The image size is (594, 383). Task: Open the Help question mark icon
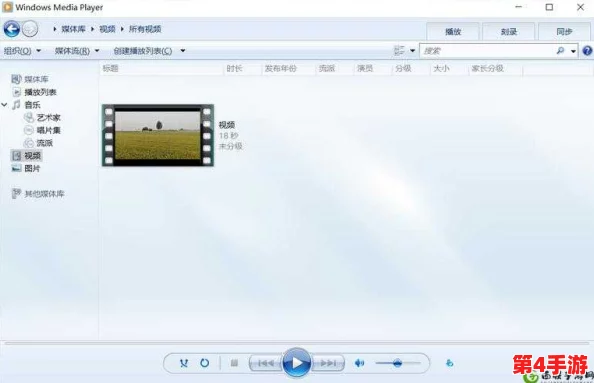click(x=587, y=51)
